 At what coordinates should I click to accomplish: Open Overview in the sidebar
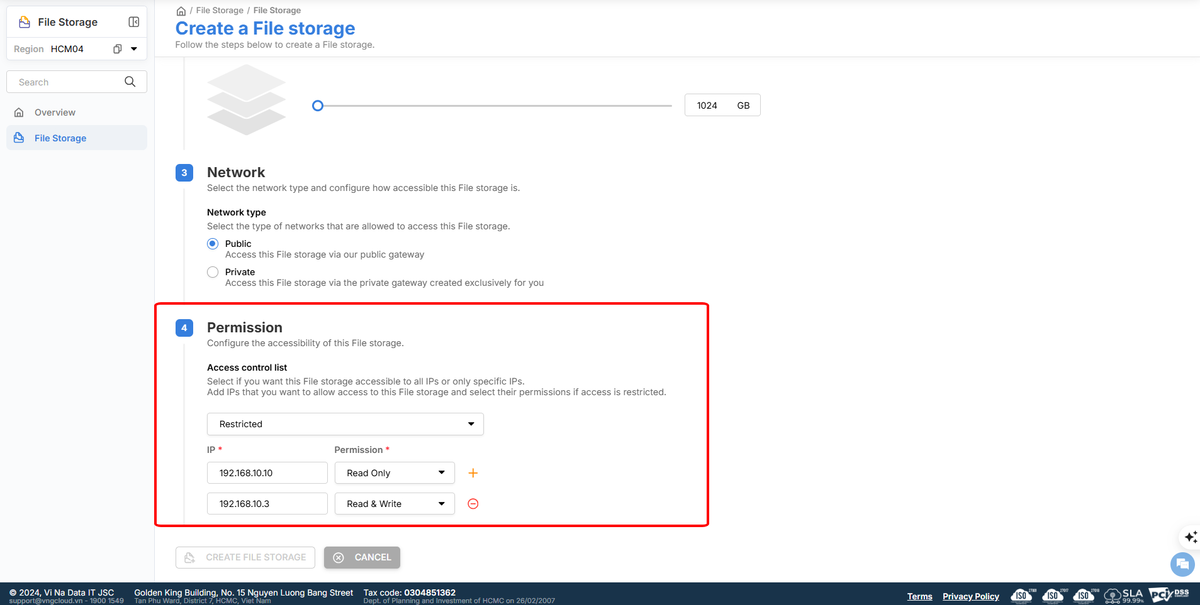click(x=55, y=112)
